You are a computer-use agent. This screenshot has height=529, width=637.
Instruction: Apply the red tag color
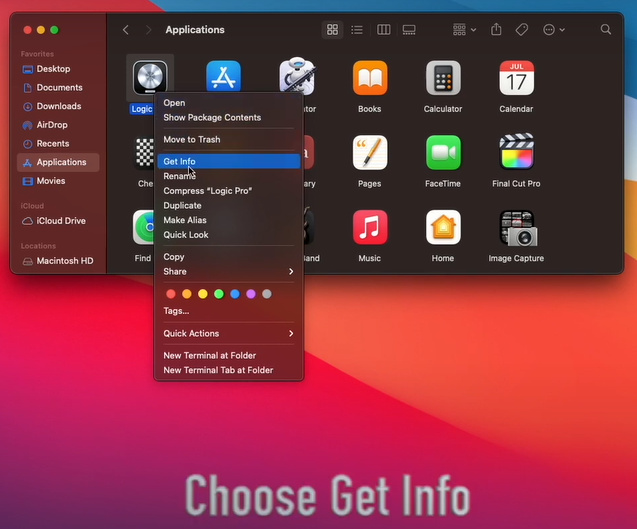click(x=171, y=294)
